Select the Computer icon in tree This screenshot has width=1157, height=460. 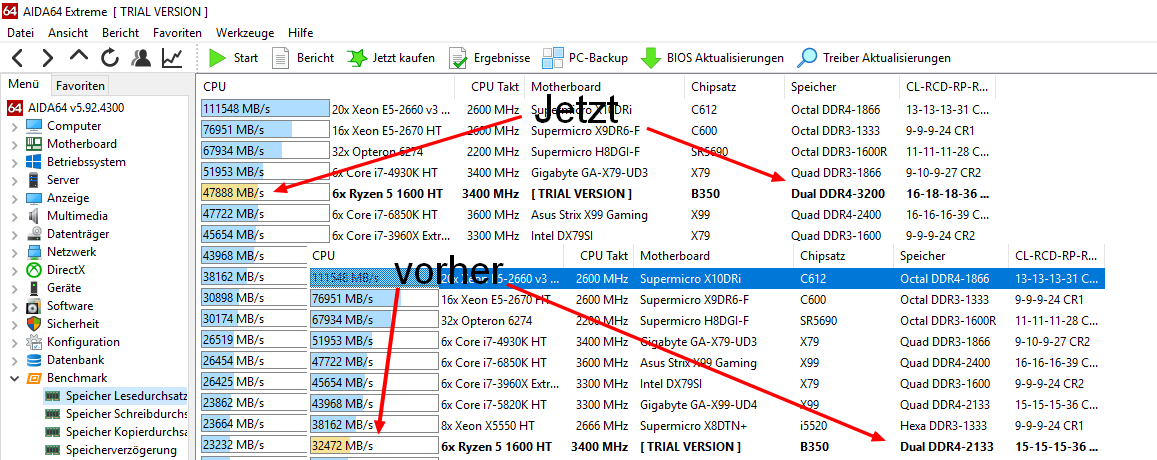point(34,126)
